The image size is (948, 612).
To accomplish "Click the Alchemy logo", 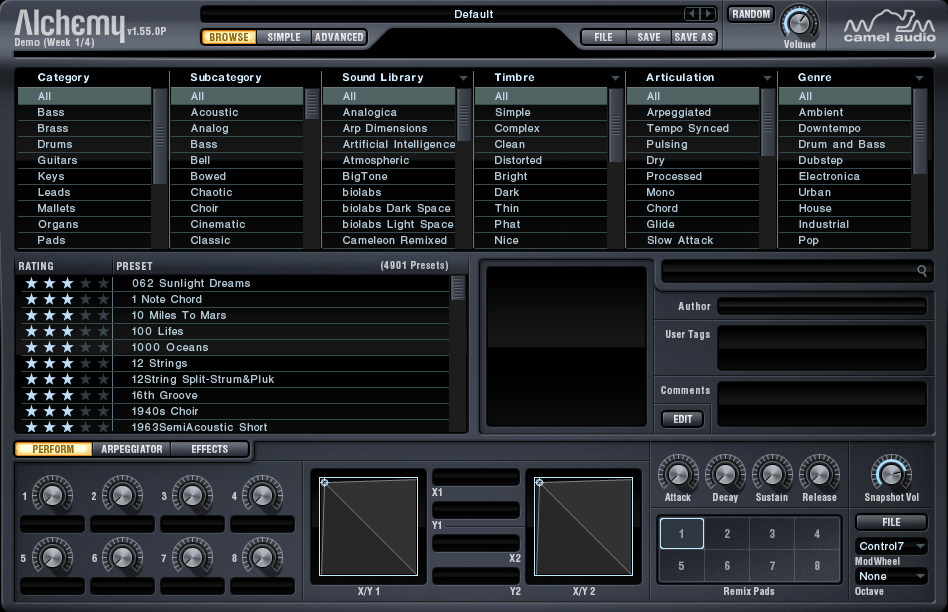I will point(69,25).
